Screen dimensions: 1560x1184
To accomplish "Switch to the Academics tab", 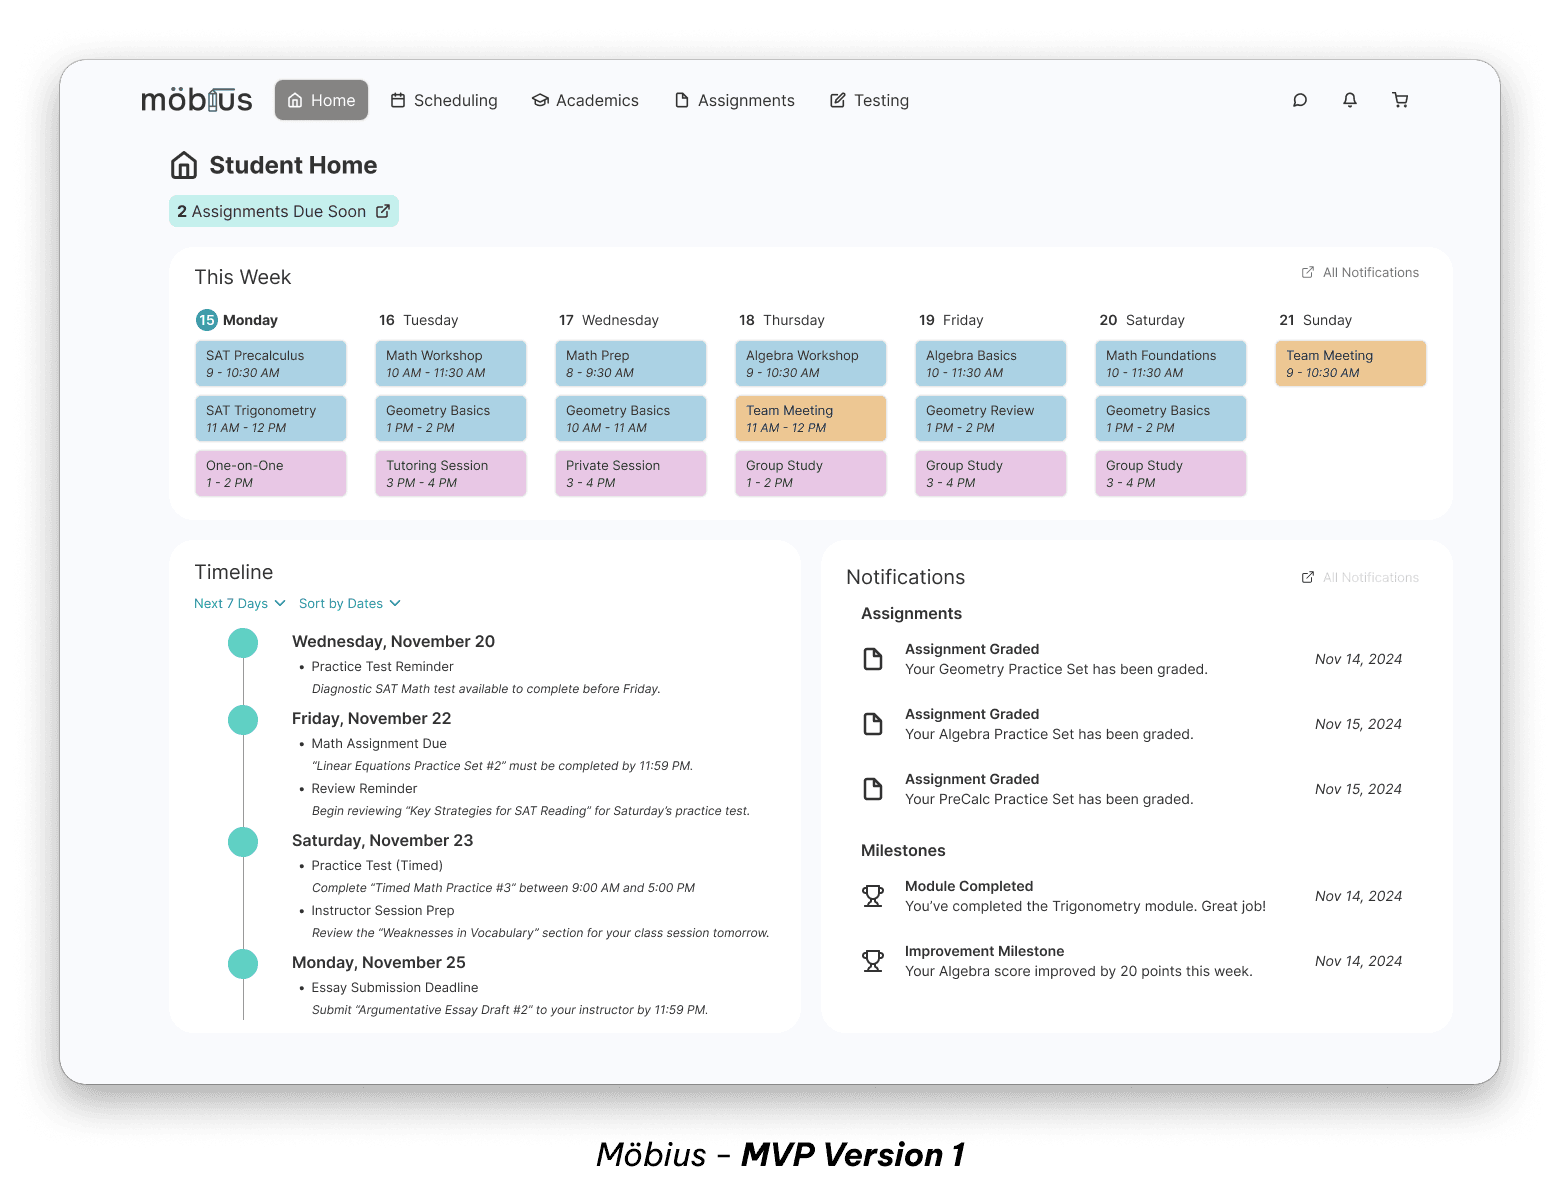I will coord(585,100).
